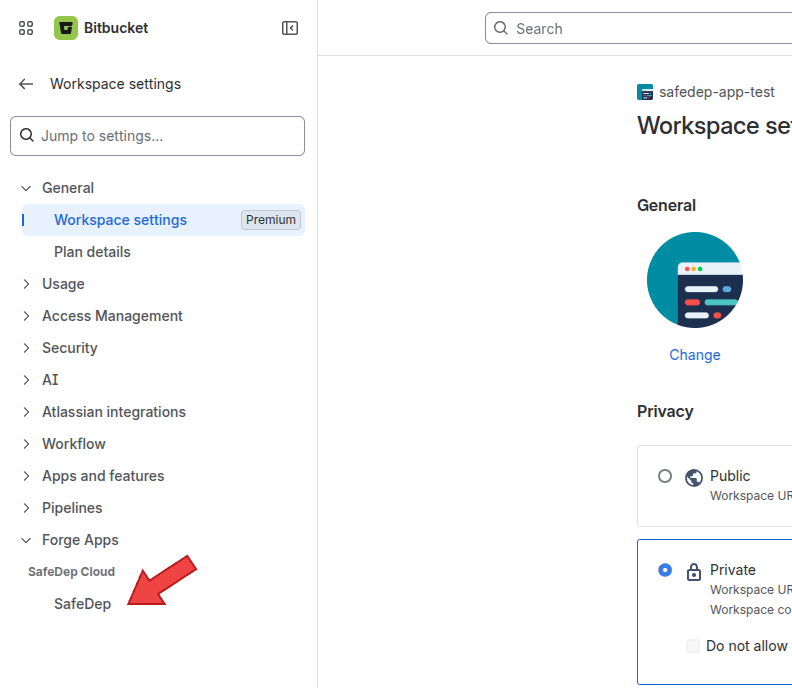Click the Privacy section heading
The width and height of the screenshot is (792, 688).
pyautogui.click(x=665, y=412)
